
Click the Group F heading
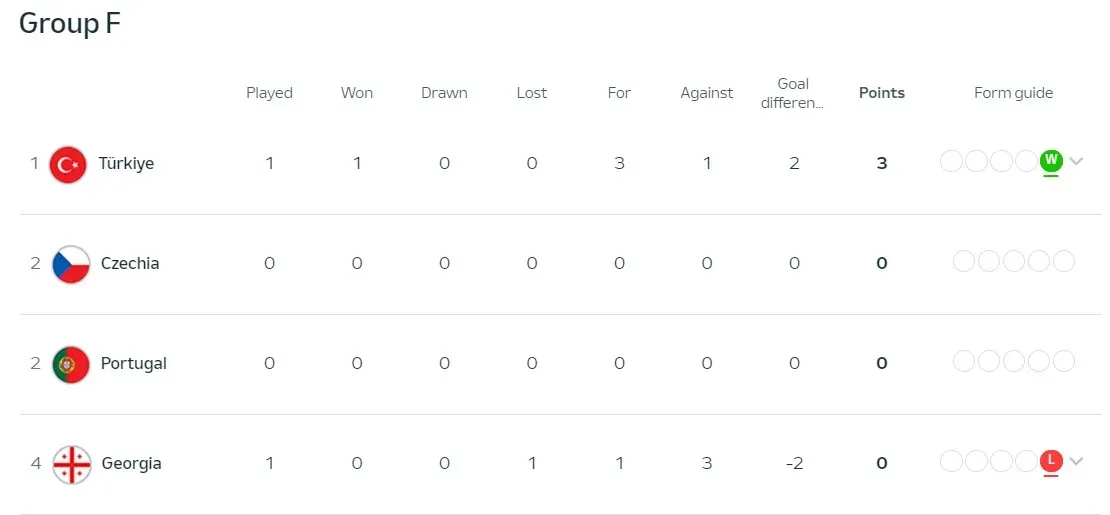(x=70, y=24)
